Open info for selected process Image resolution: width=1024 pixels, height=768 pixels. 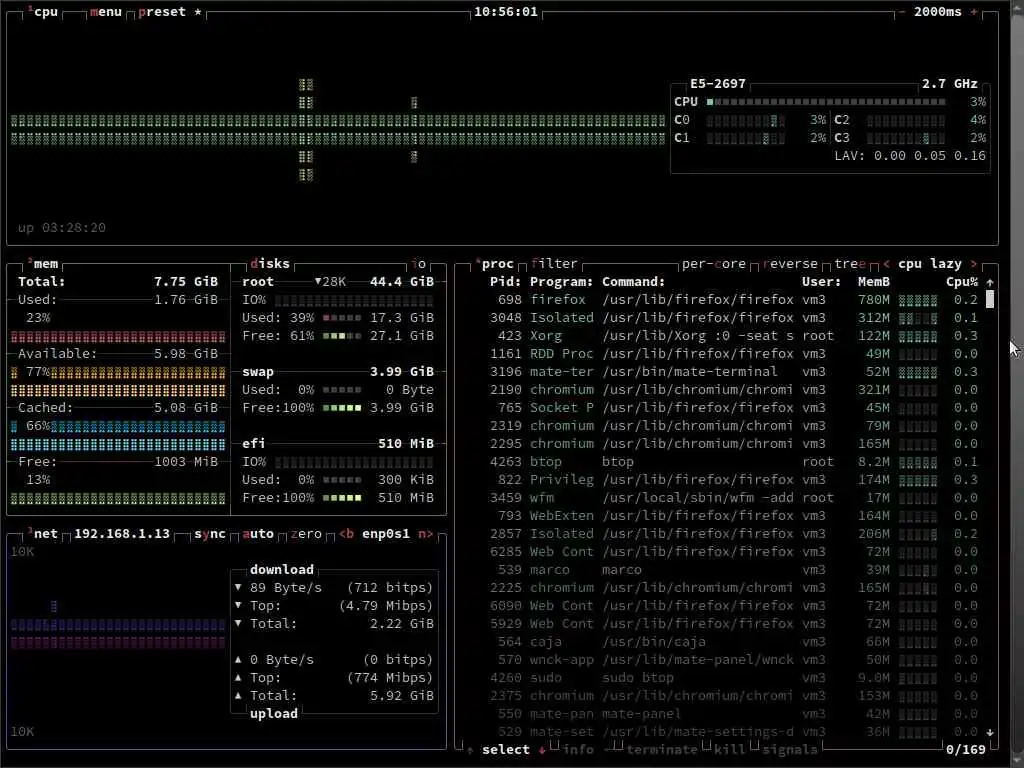(578, 750)
